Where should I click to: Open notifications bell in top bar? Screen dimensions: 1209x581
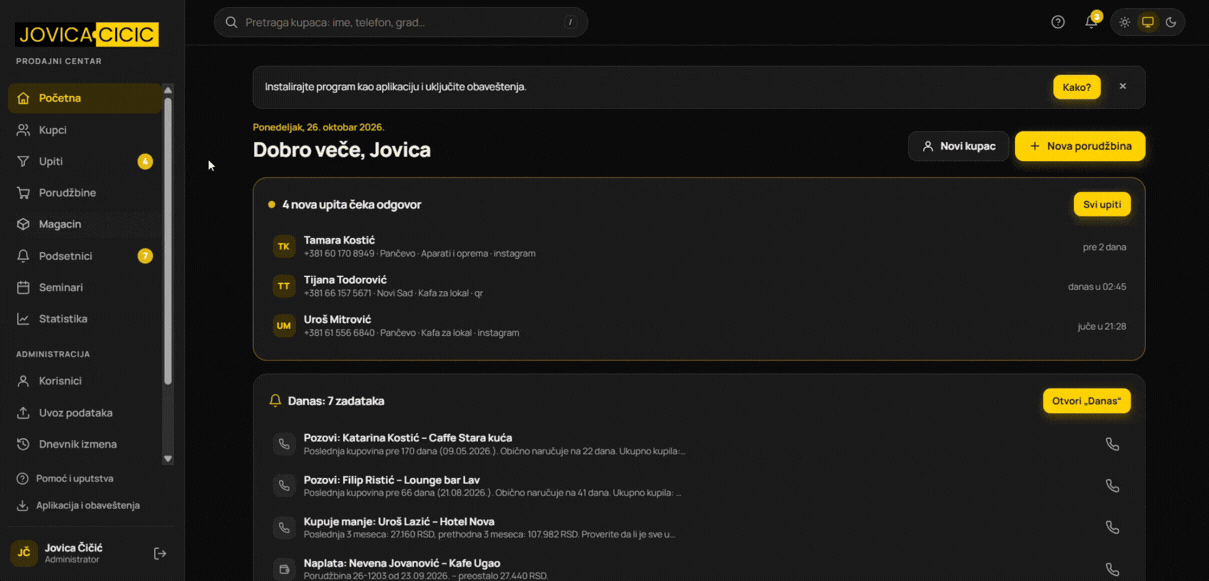point(1091,22)
